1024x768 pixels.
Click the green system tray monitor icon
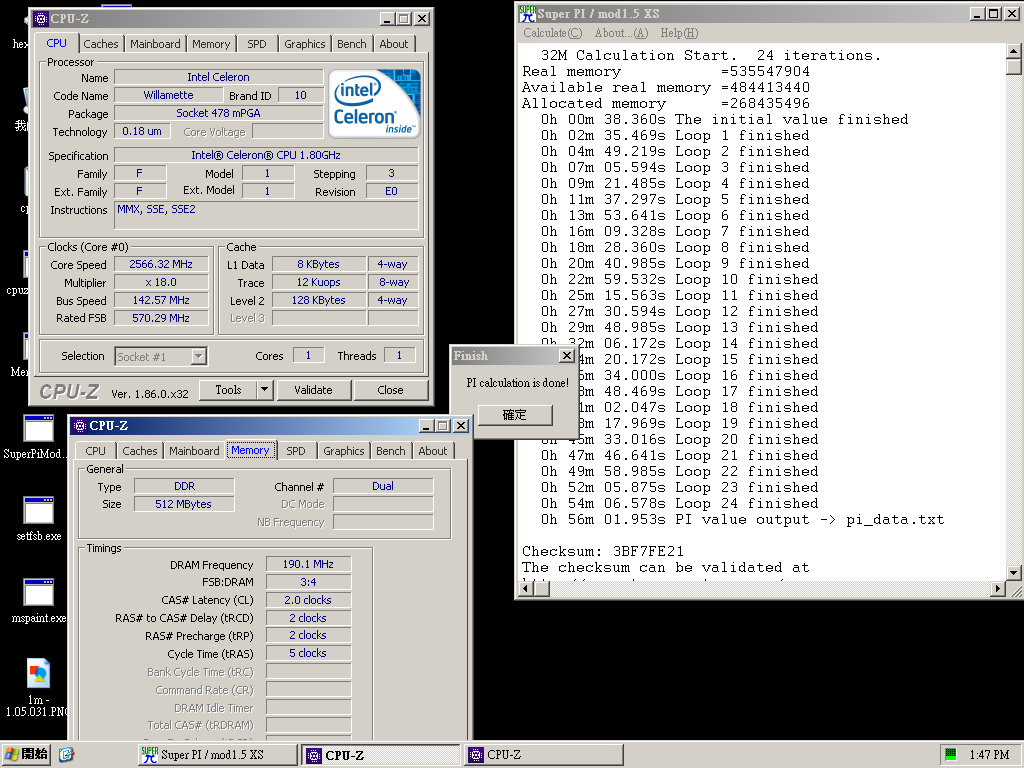pos(950,755)
